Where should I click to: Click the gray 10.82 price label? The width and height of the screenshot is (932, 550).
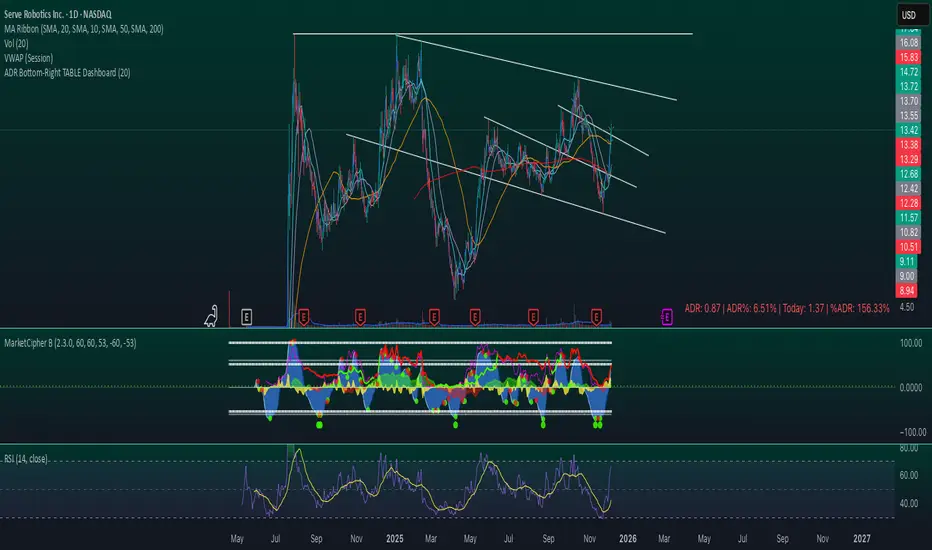pyautogui.click(x=908, y=232)
